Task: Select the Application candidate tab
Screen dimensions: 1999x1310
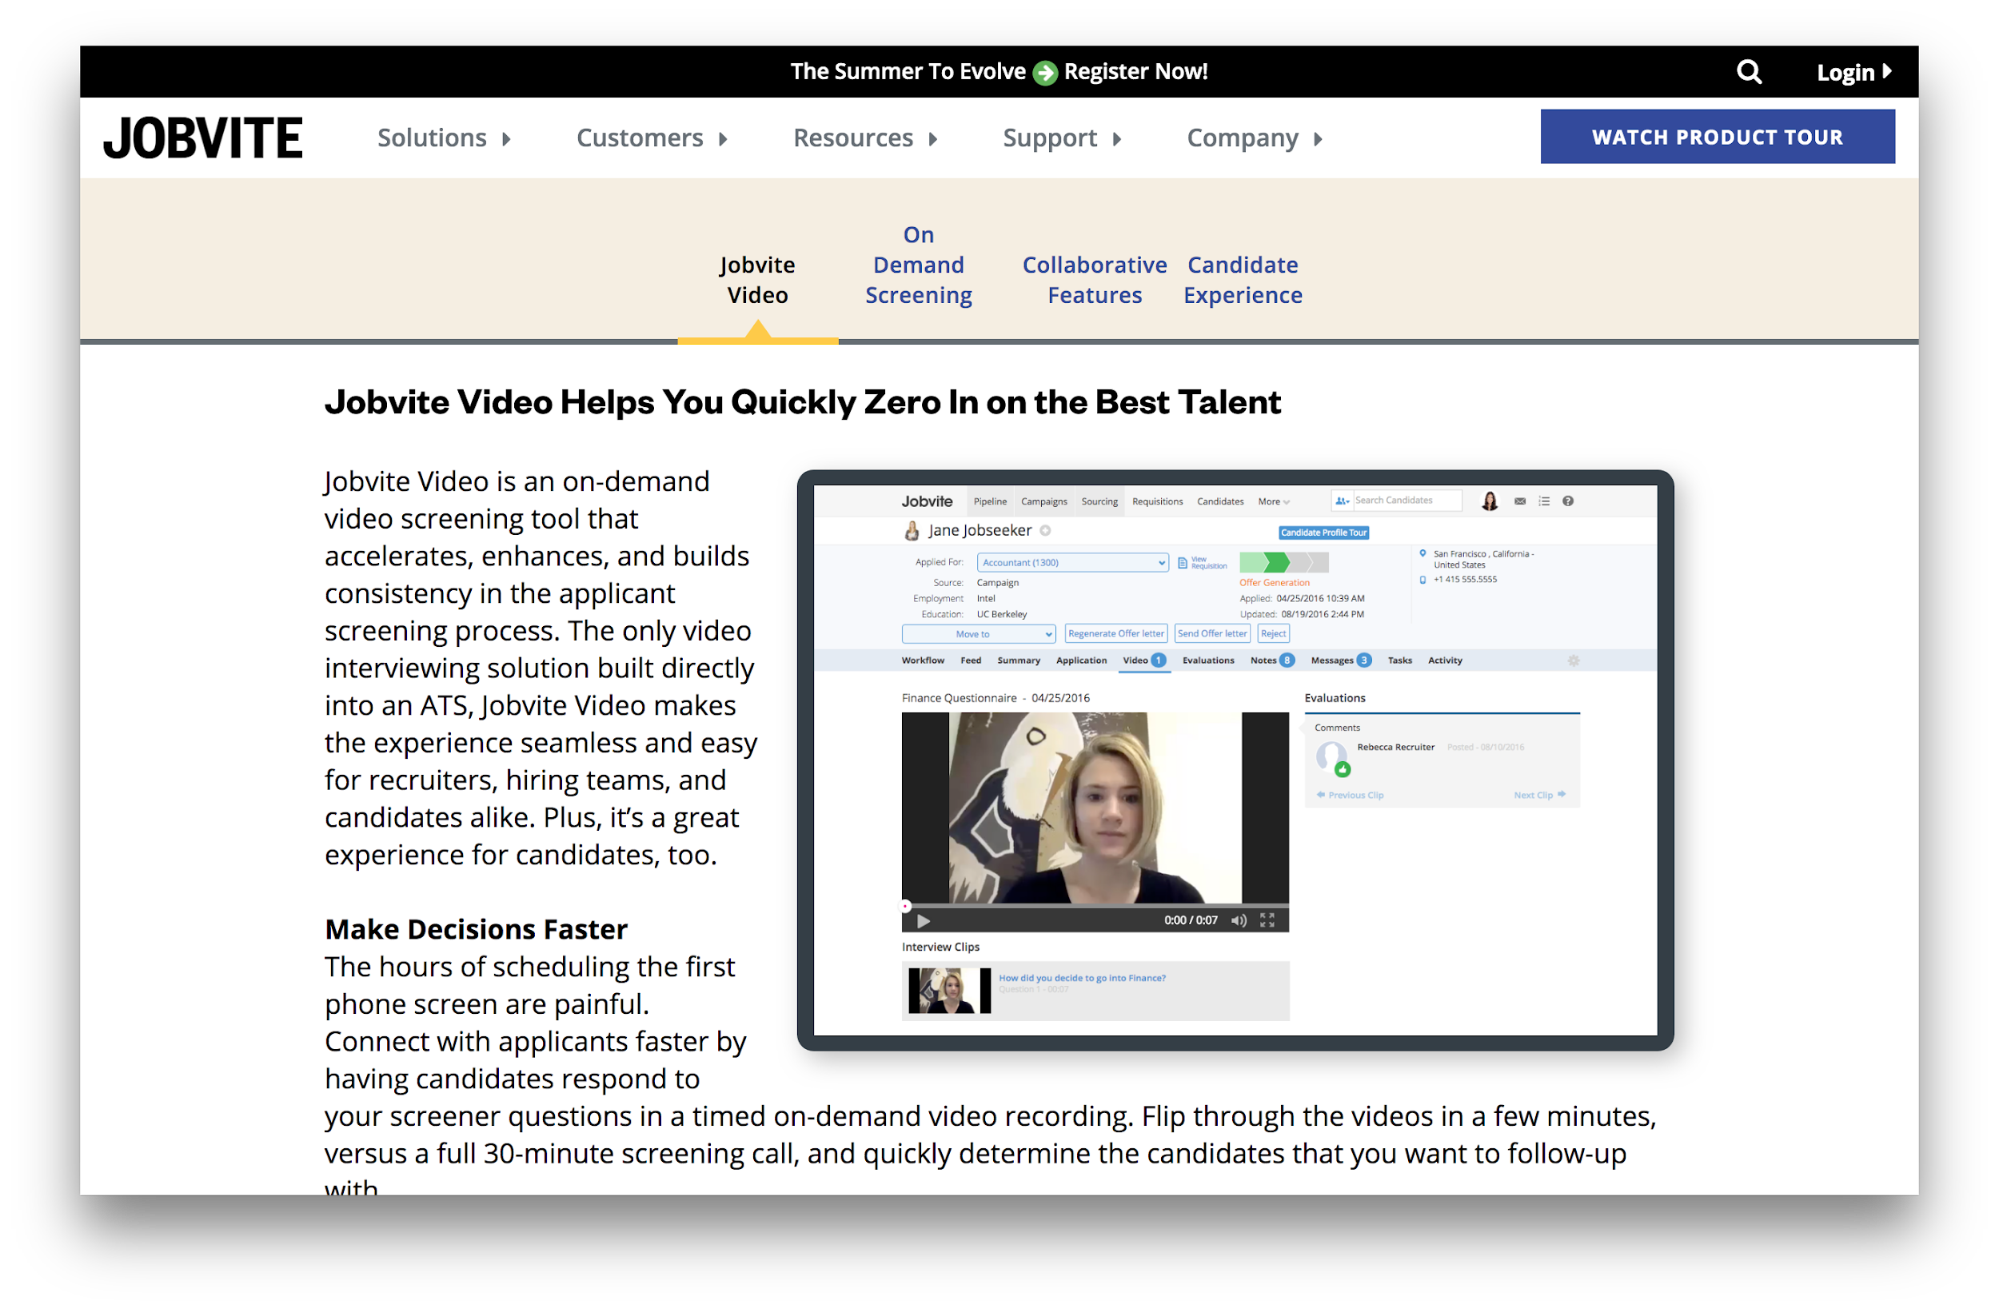Action: tap(1081, 661)
